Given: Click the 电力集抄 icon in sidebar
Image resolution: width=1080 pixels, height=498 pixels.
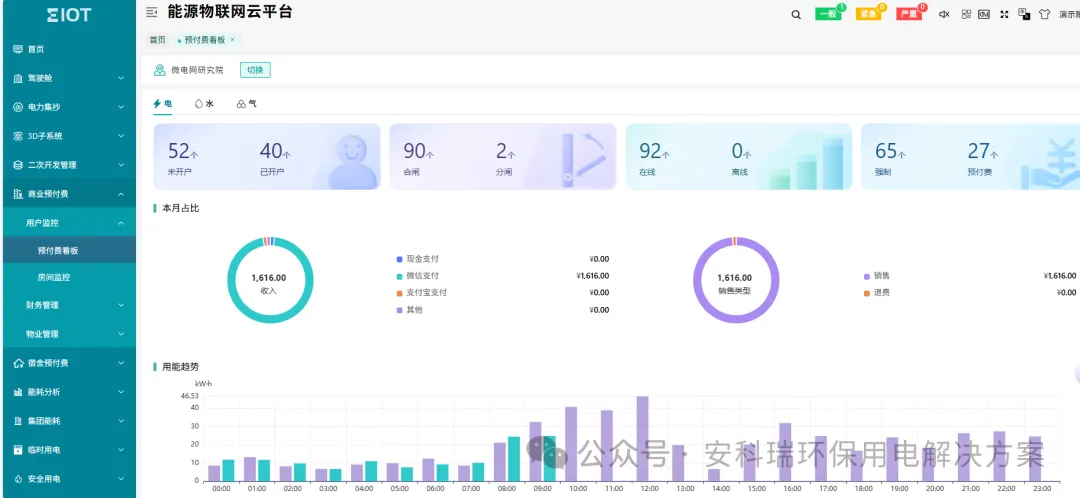Looking at the screenshot, I should [18, 107].
